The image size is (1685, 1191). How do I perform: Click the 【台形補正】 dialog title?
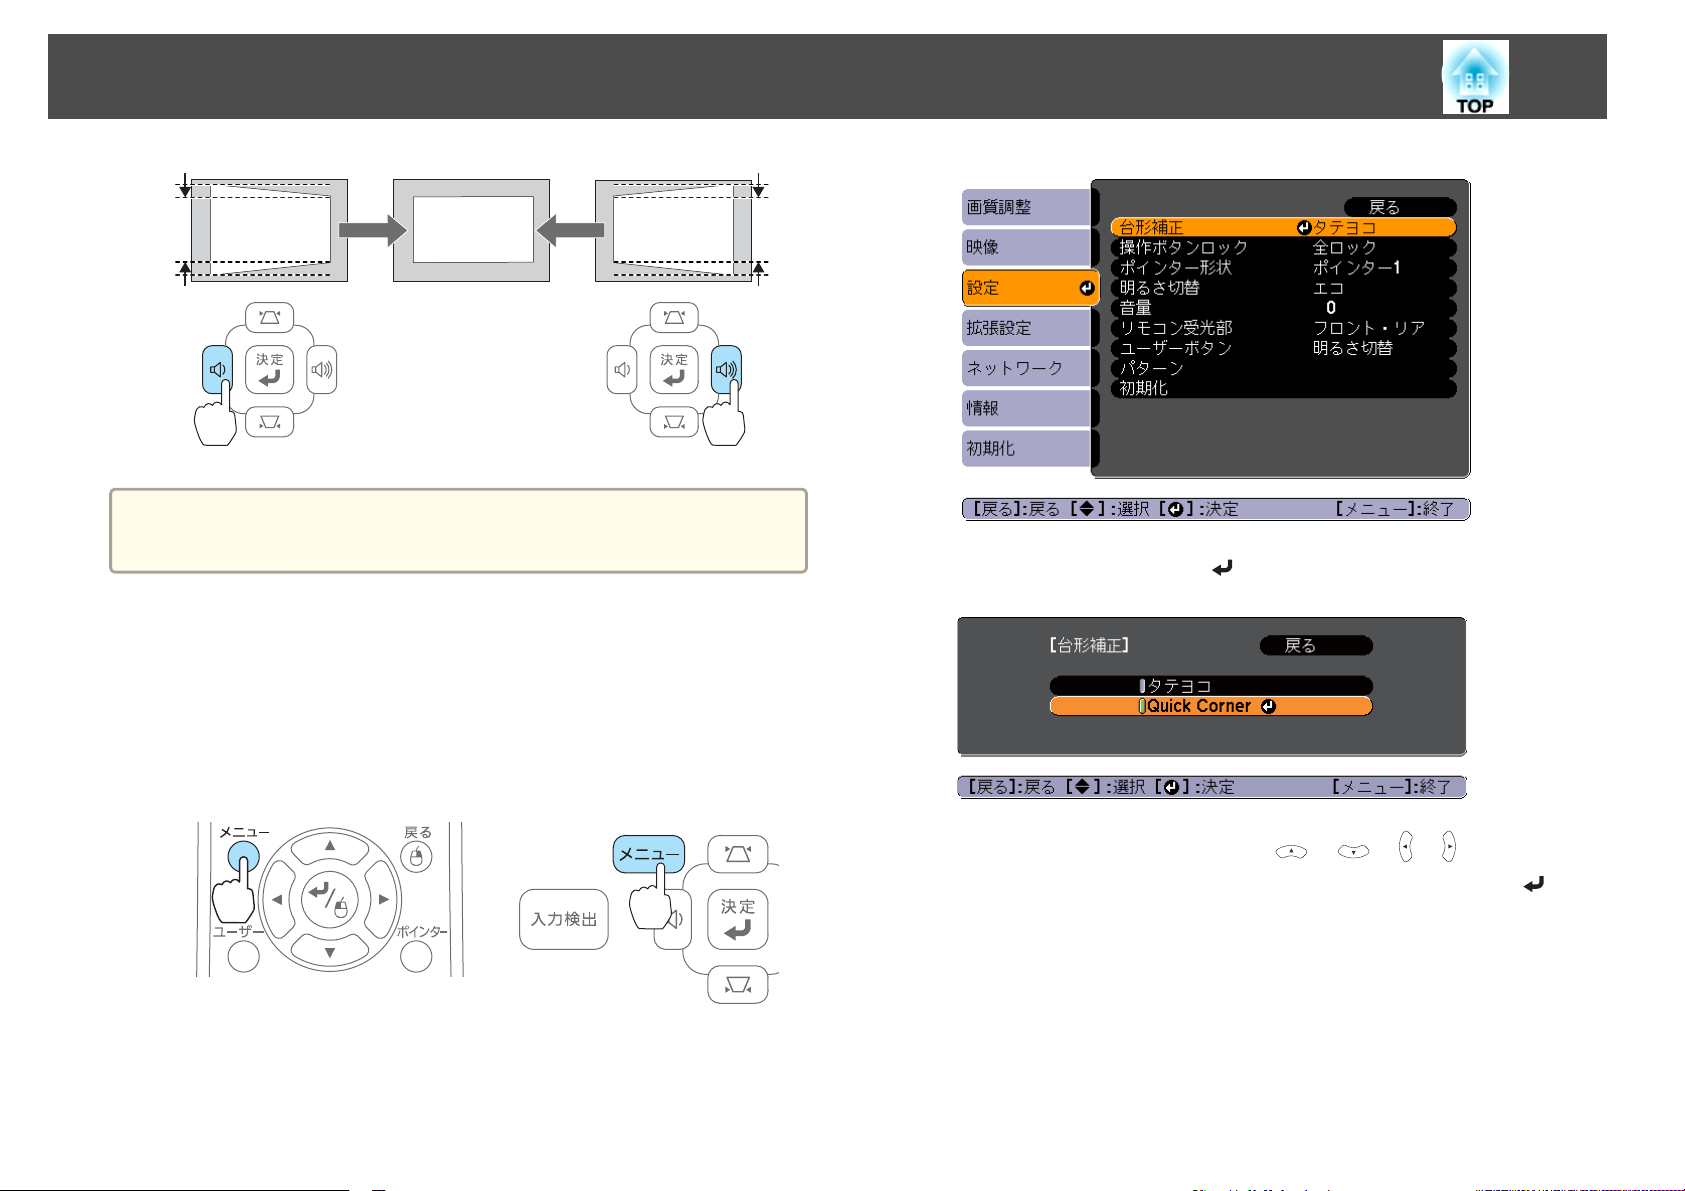click(x=1090, y=646)
